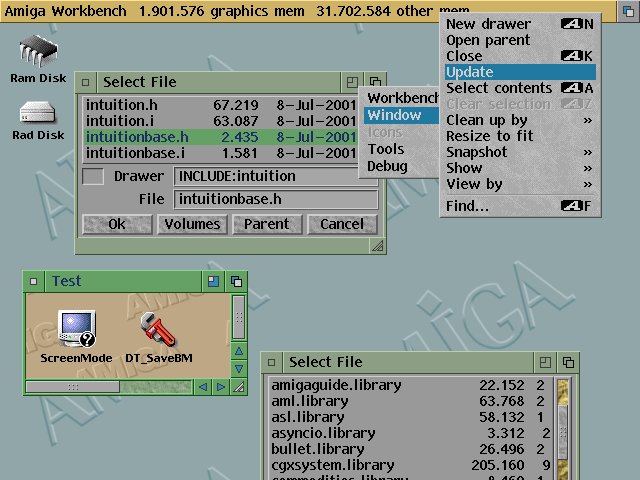This screenshot has height=480, width=640.
Task: Toggle the small box beside Drawer label
Action: coord(93,176)
